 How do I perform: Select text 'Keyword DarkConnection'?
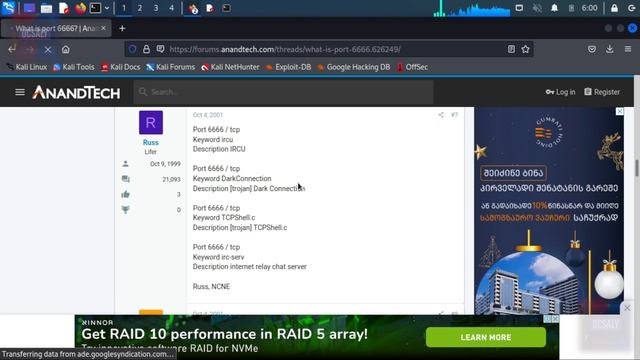click(232, 179)
